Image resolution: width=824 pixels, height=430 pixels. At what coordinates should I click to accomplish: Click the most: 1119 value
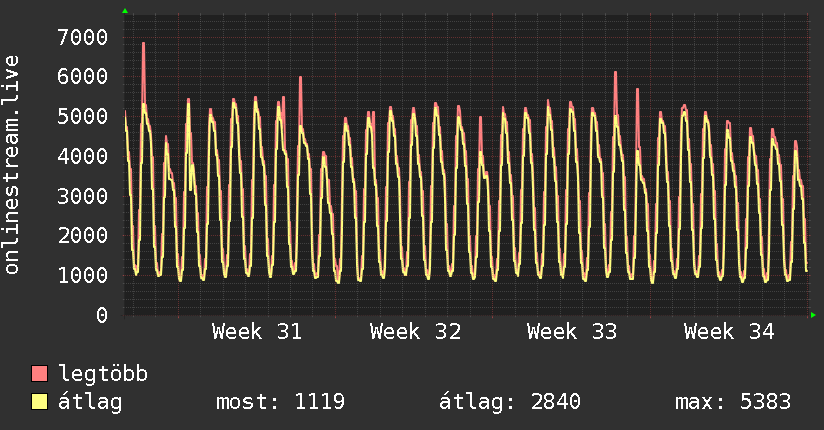pos(281,402)
